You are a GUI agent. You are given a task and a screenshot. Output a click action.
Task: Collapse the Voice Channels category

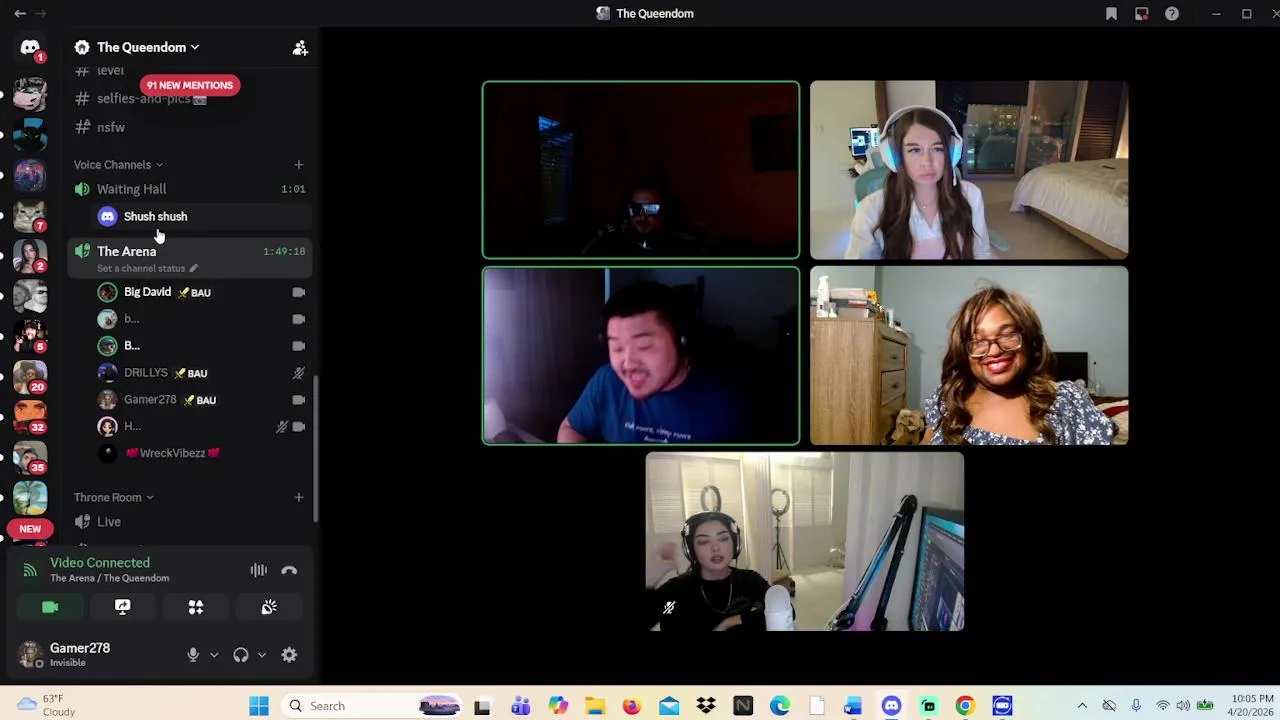117,164
